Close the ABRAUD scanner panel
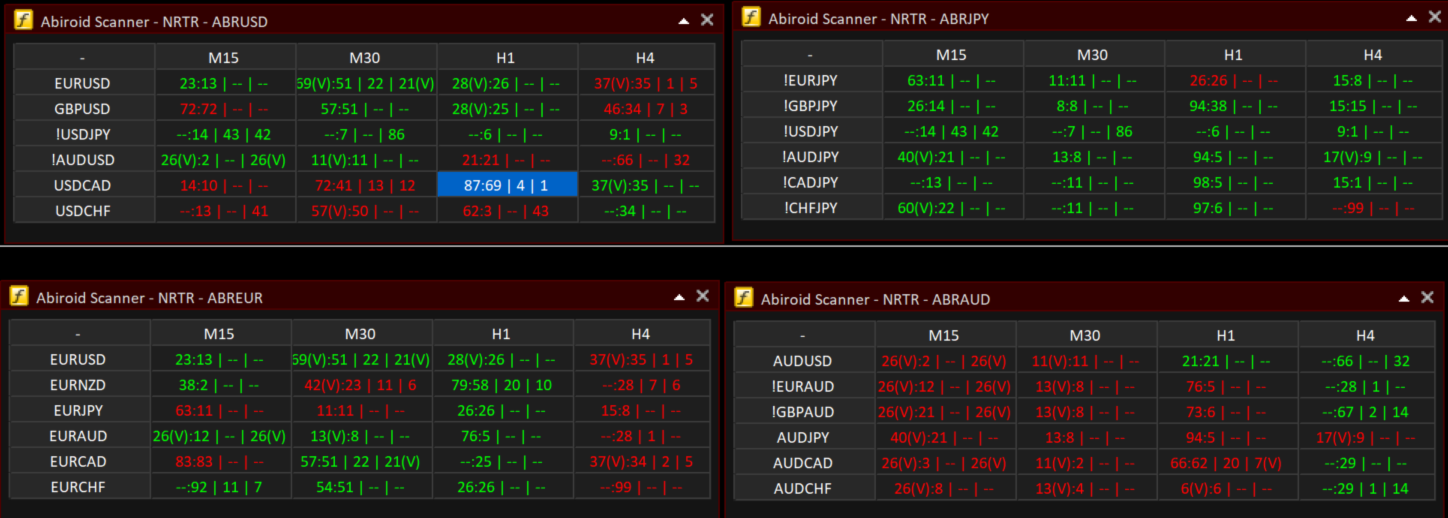 click(x=1427, y=298)
